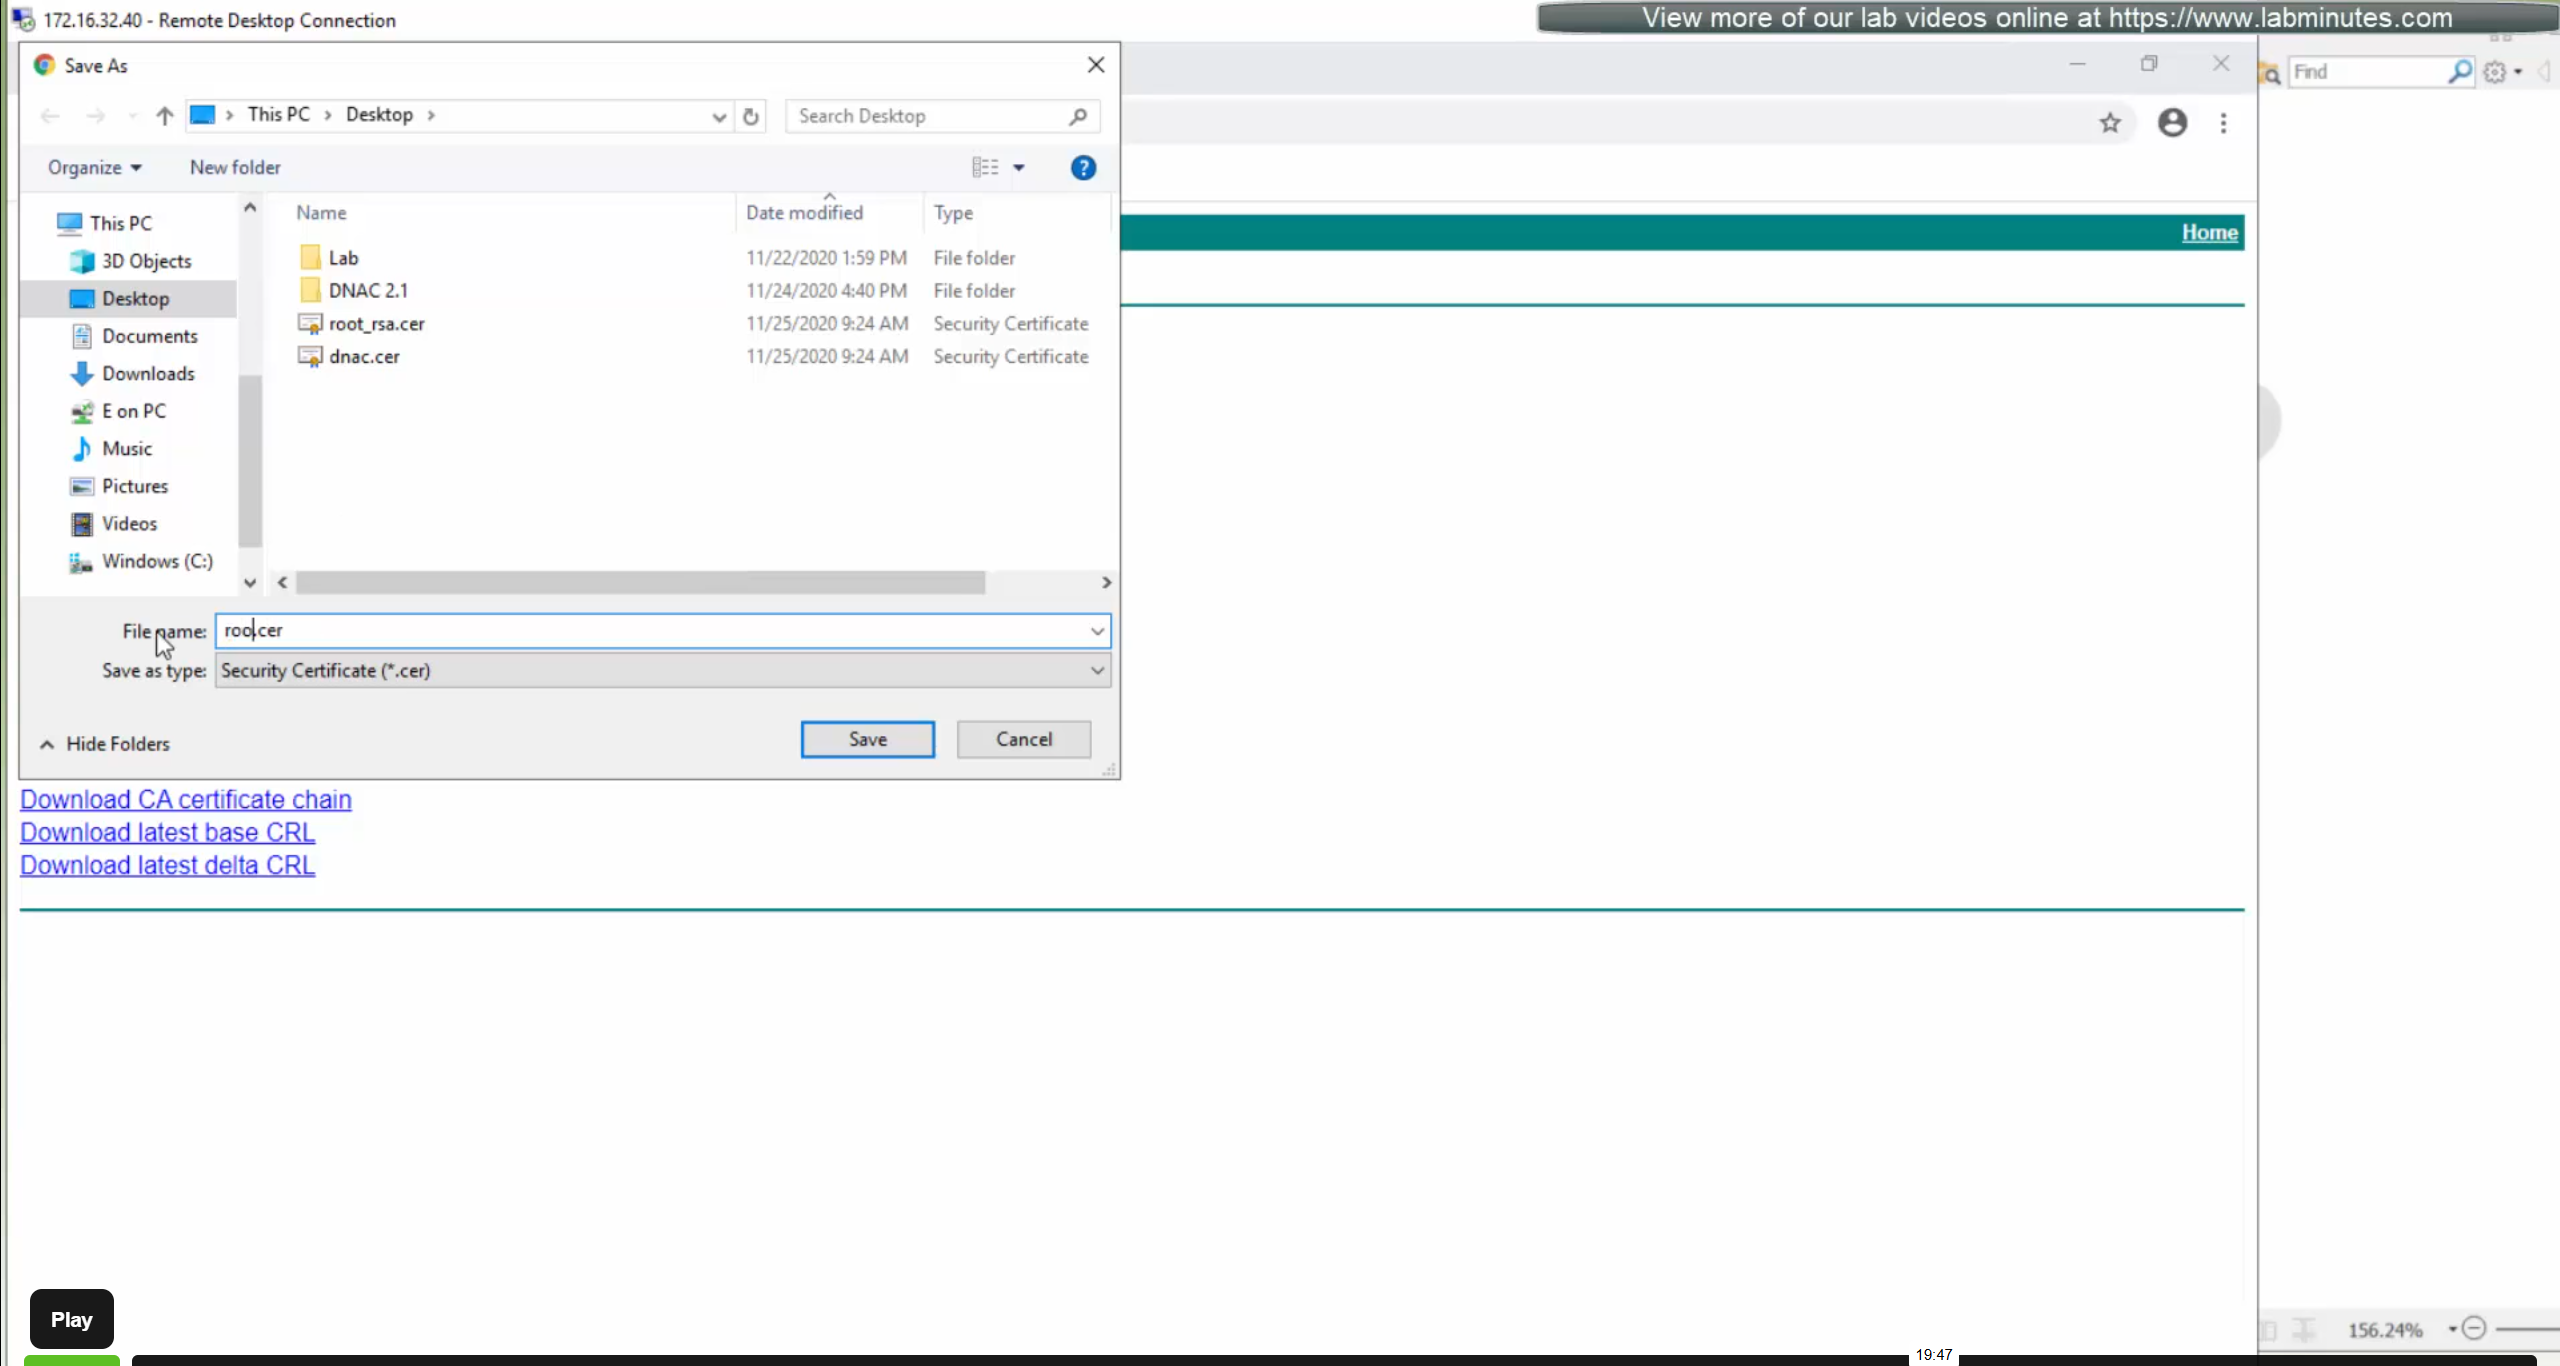Select root_rsa.cer certificate file
This screenshot has width=2560, height=1366.
(x=376, y=324)
